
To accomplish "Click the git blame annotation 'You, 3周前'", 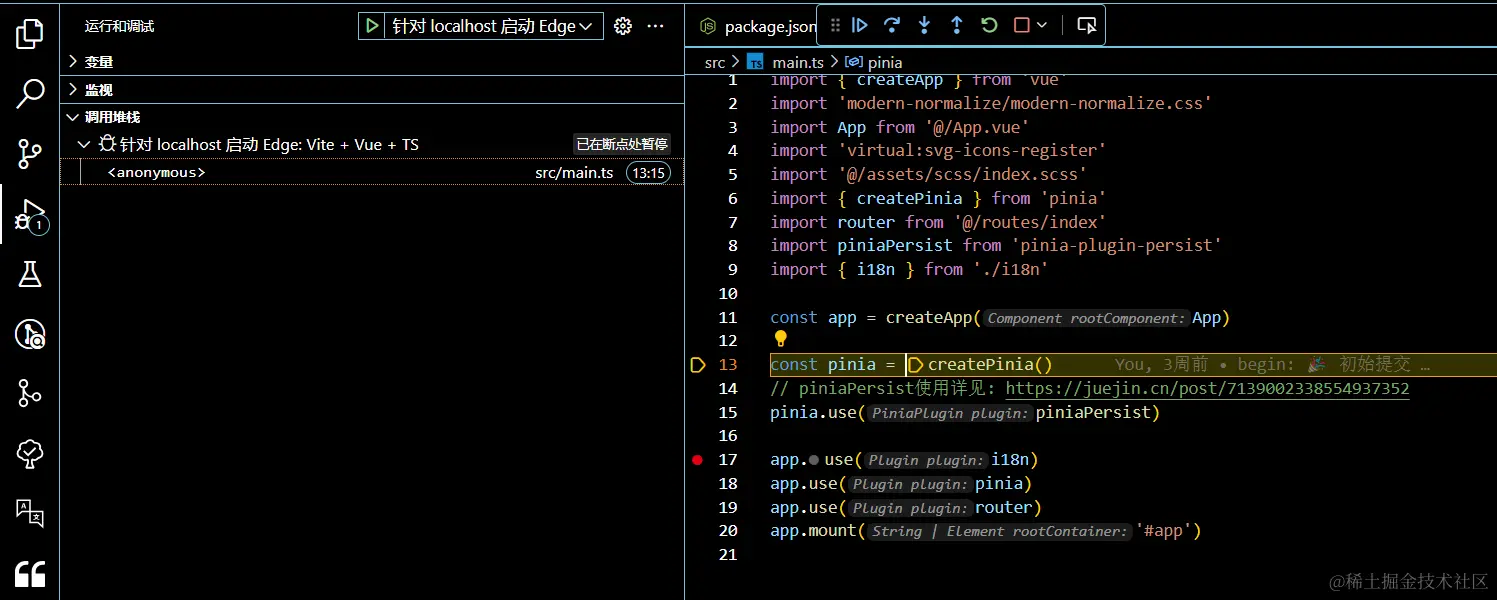I will (x=1161, y=365).
